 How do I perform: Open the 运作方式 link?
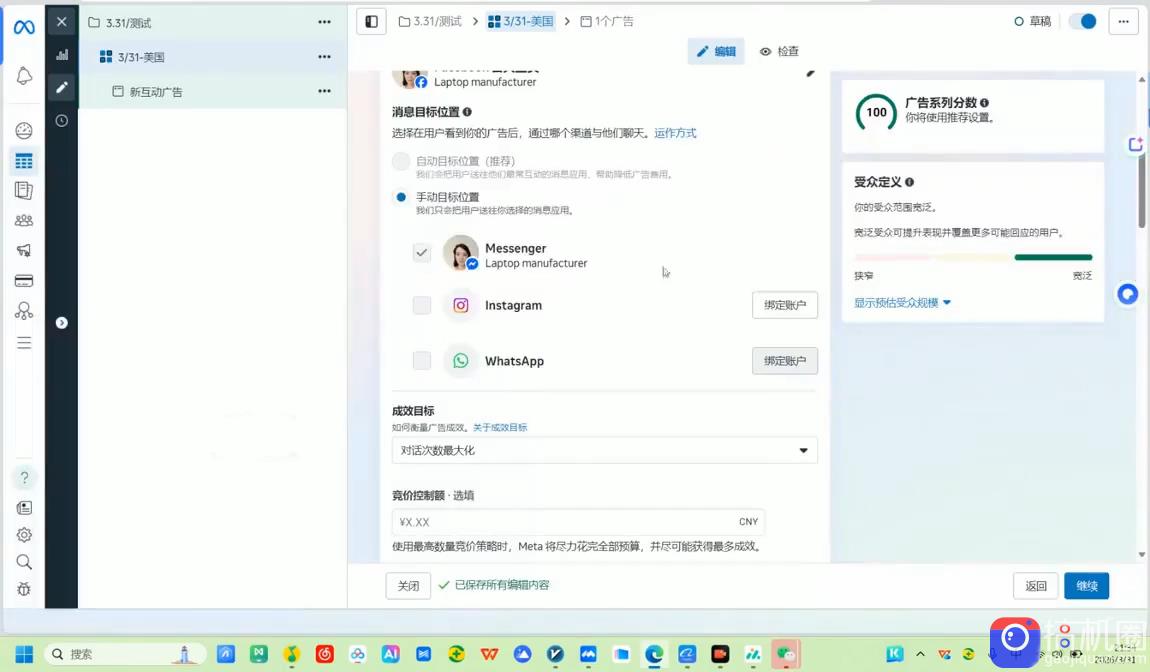(675, 133)
